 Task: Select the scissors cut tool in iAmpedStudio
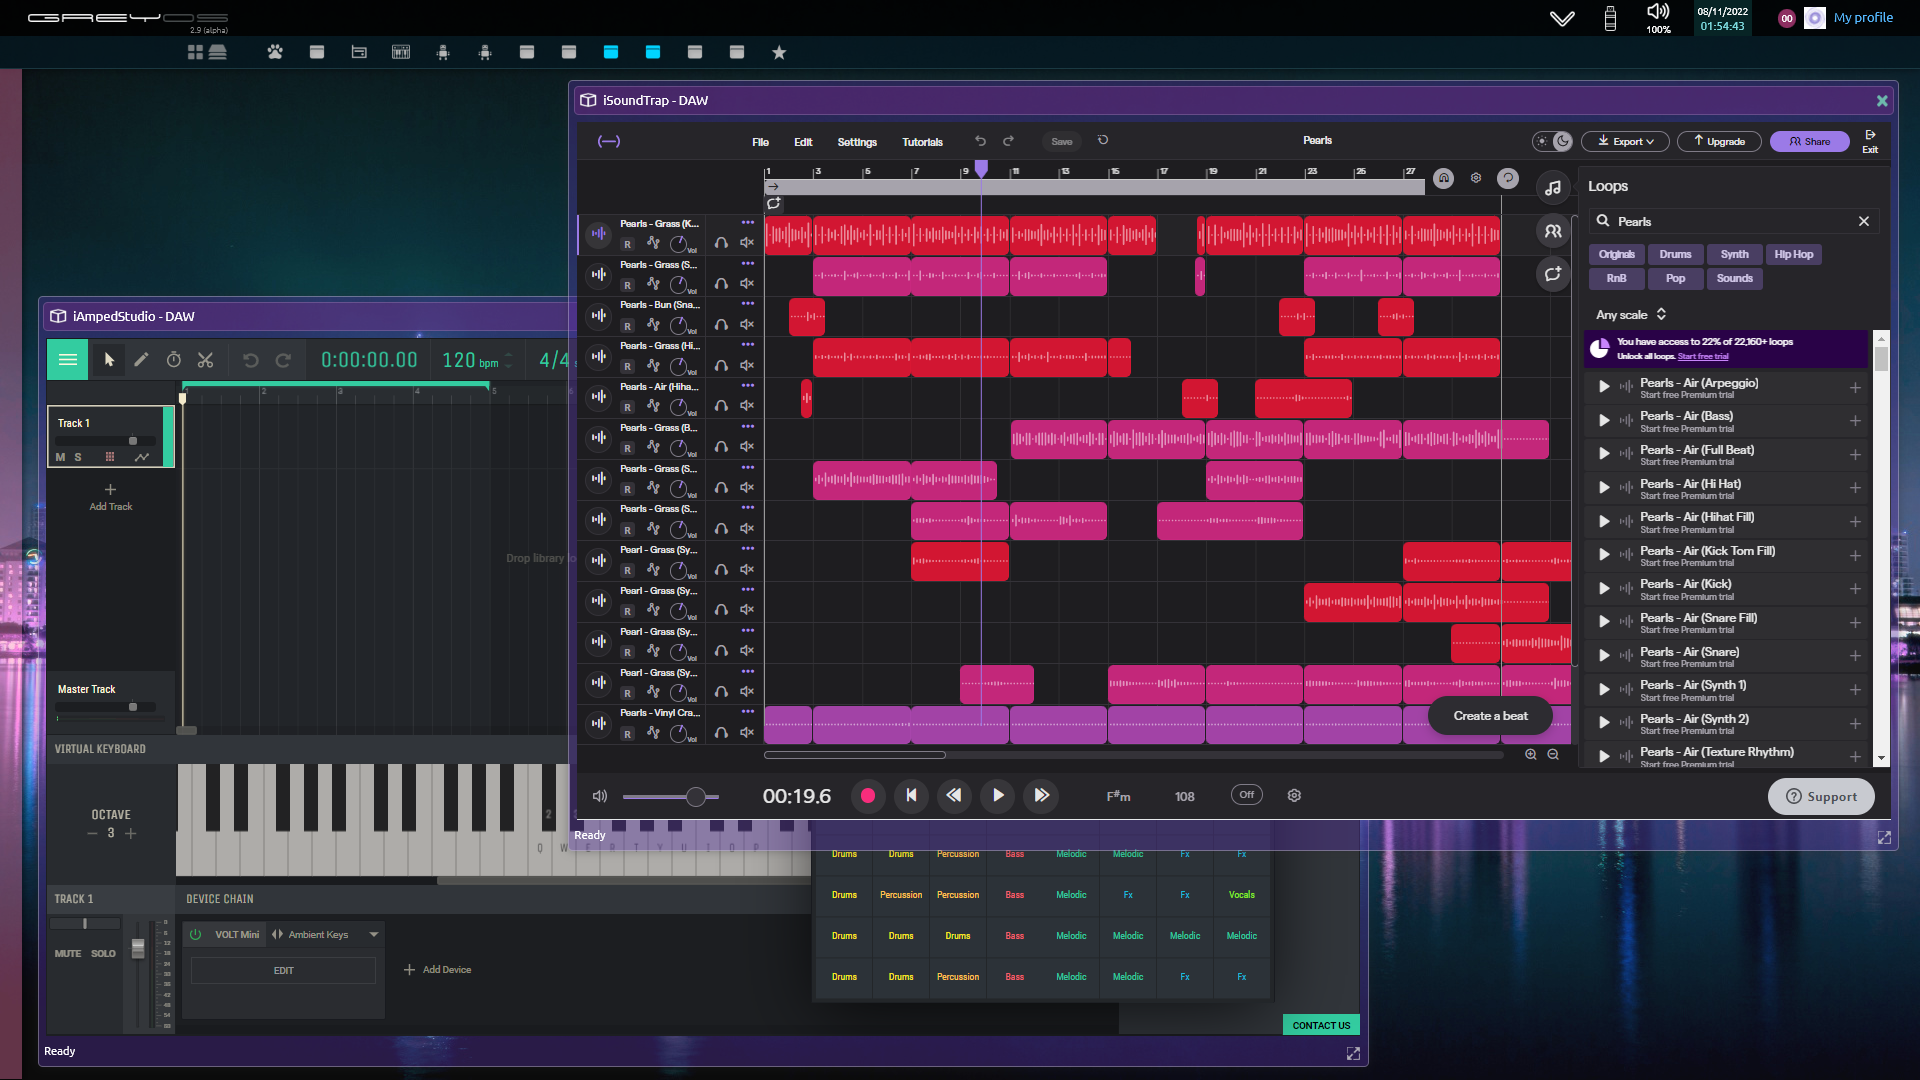point(206,360)
